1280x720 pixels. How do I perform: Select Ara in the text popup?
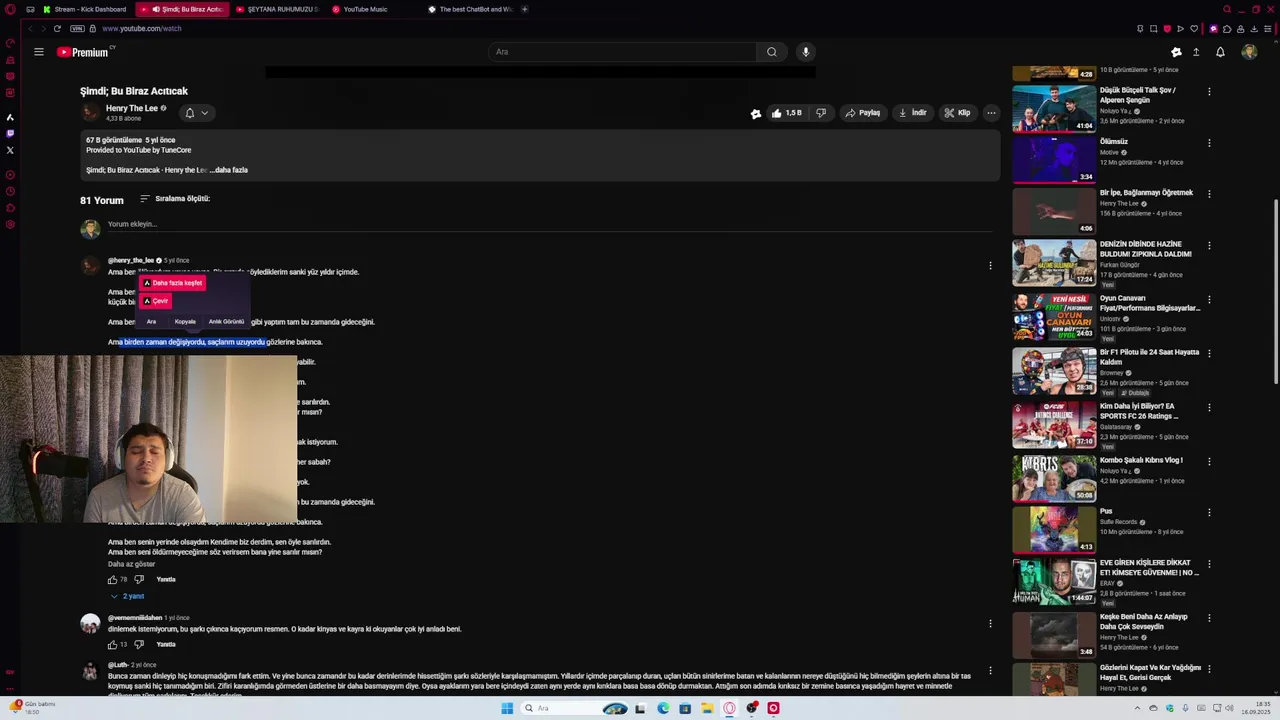(151, 322)
